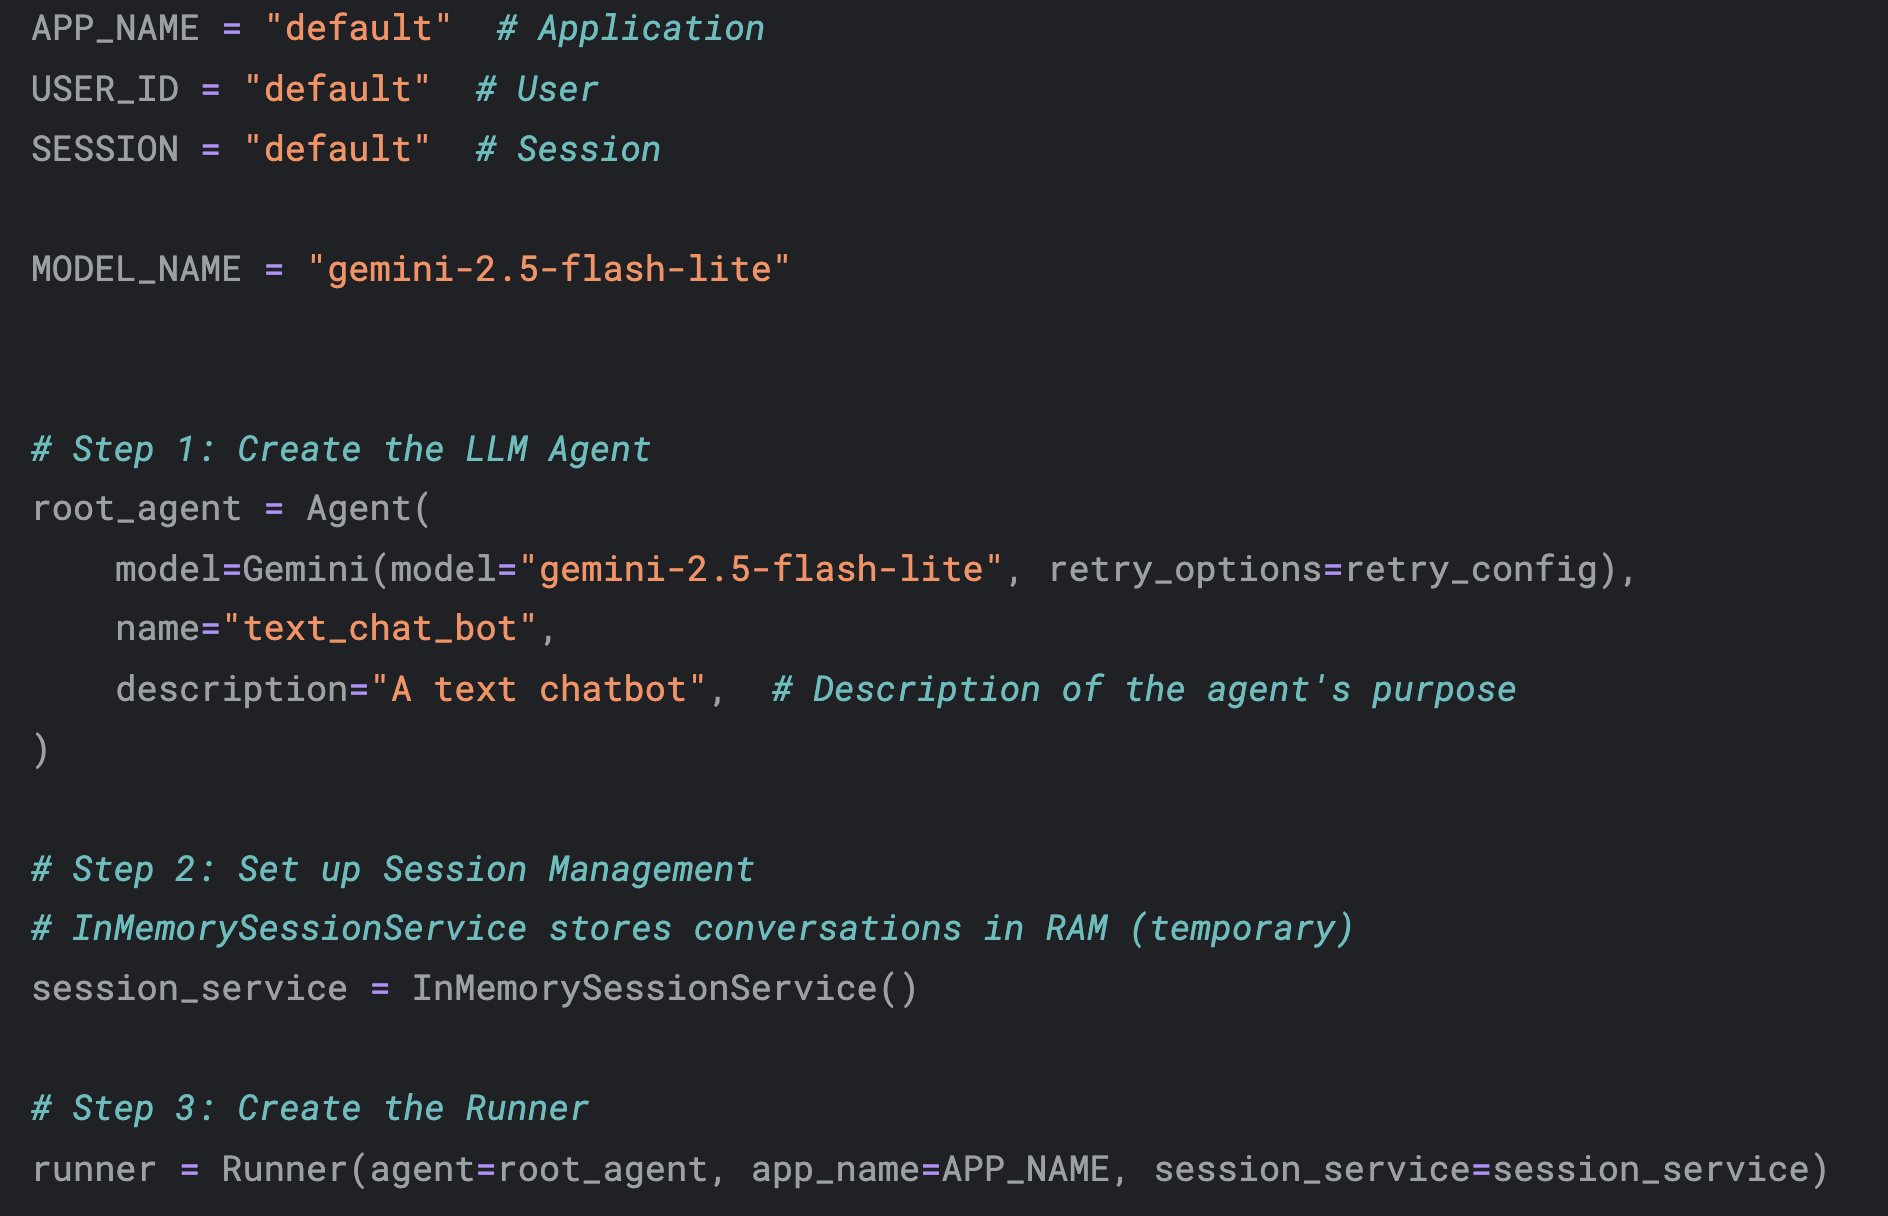
Task: Click the "# Description of the agent's purpose" comment
Action: pos(1144,689)
